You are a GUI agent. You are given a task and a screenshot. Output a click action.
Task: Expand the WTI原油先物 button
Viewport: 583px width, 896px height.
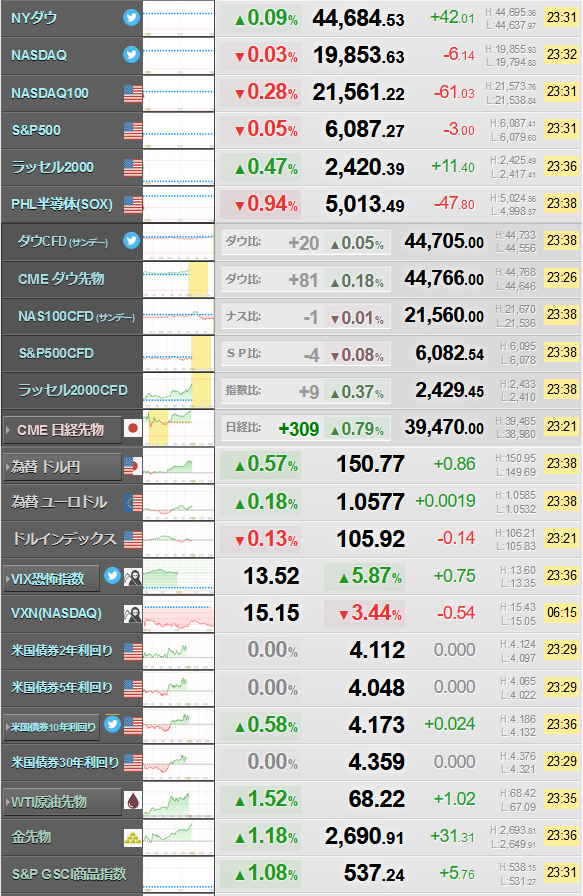click(62, 802)
